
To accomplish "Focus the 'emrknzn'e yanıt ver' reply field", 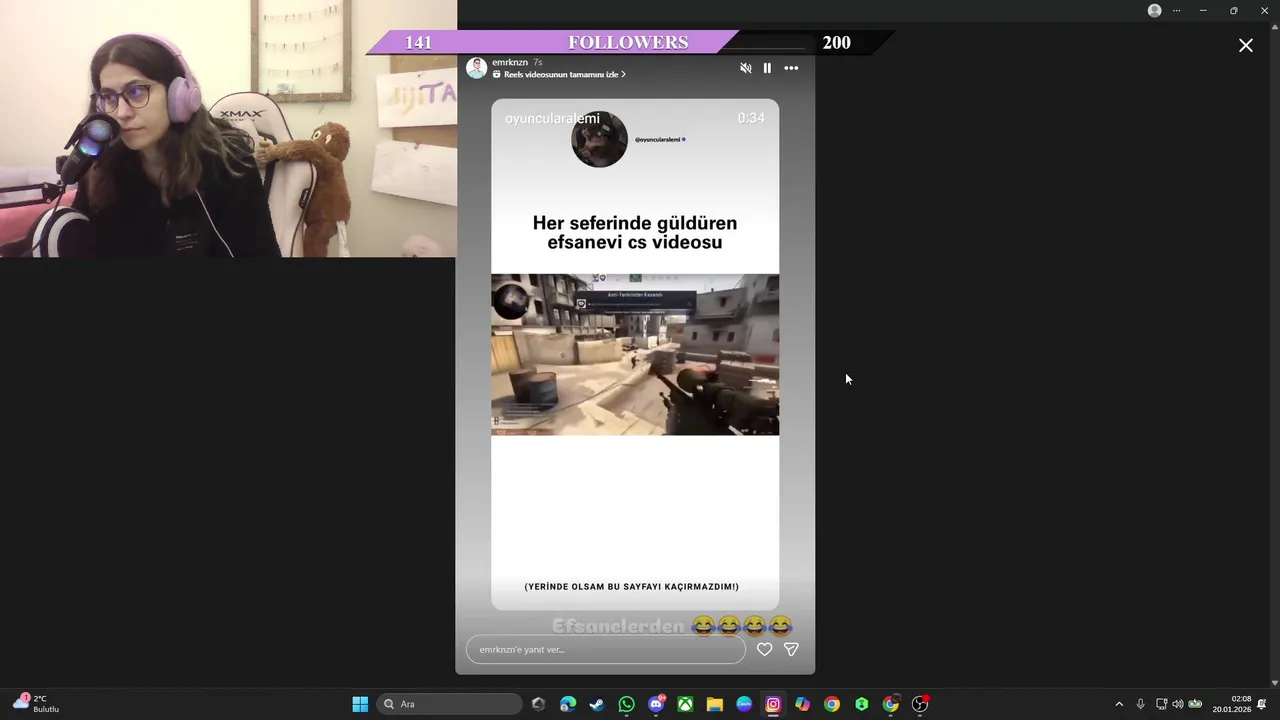I will click(x=606, y=649).
